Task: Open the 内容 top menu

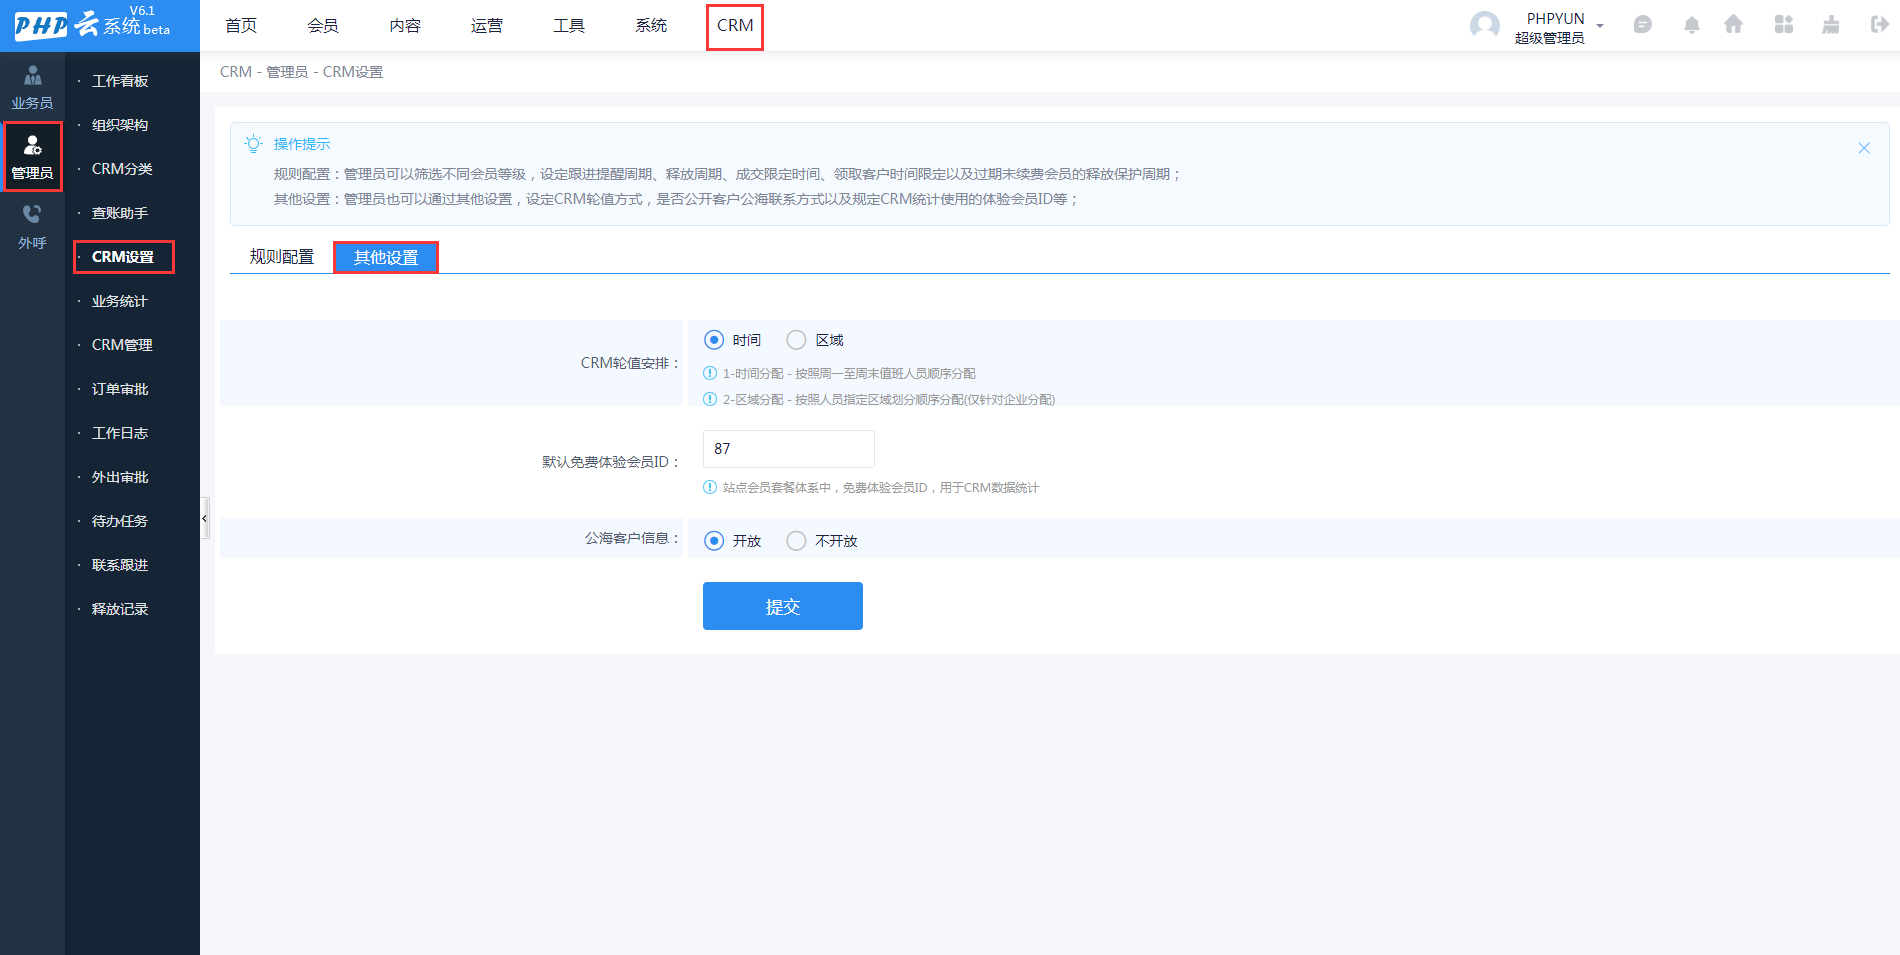Action: click(405, 25)
